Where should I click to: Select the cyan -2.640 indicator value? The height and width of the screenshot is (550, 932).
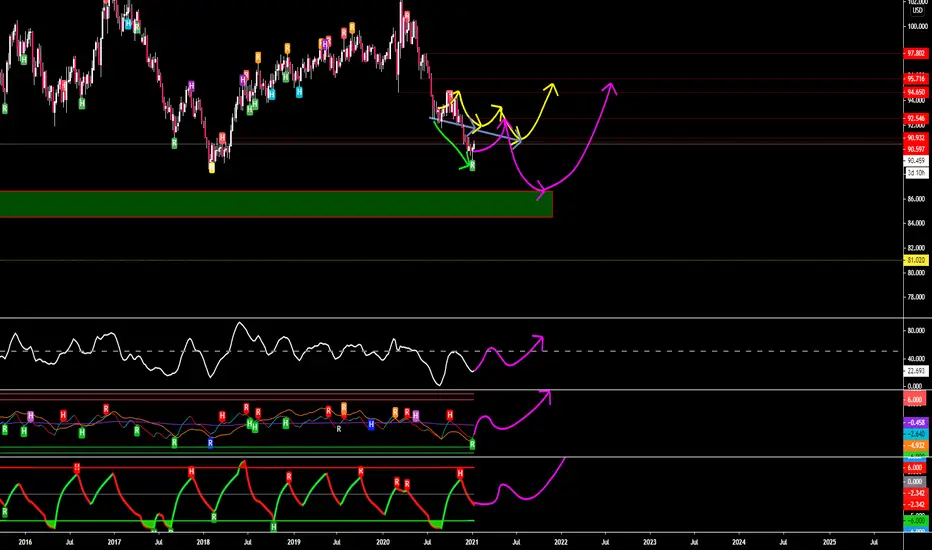click(916, 434)
